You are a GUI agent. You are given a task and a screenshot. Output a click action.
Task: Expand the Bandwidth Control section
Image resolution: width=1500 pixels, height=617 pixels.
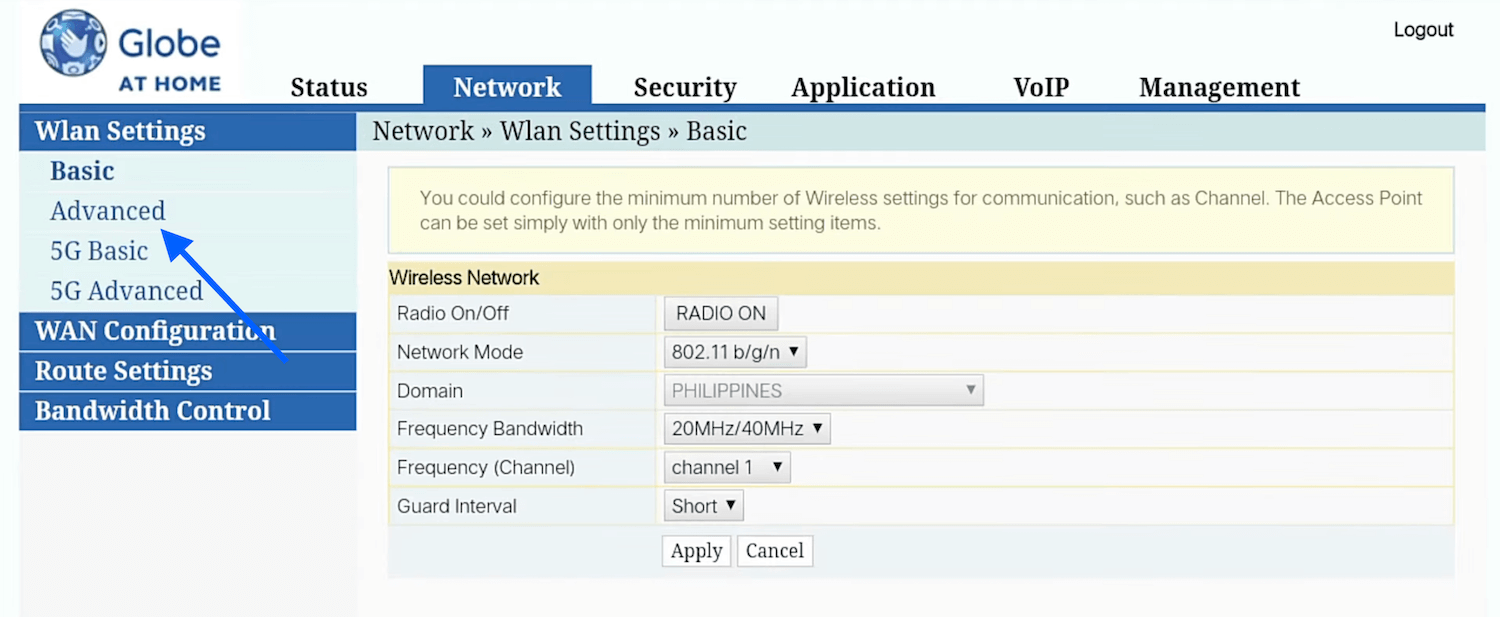point(152,411)
